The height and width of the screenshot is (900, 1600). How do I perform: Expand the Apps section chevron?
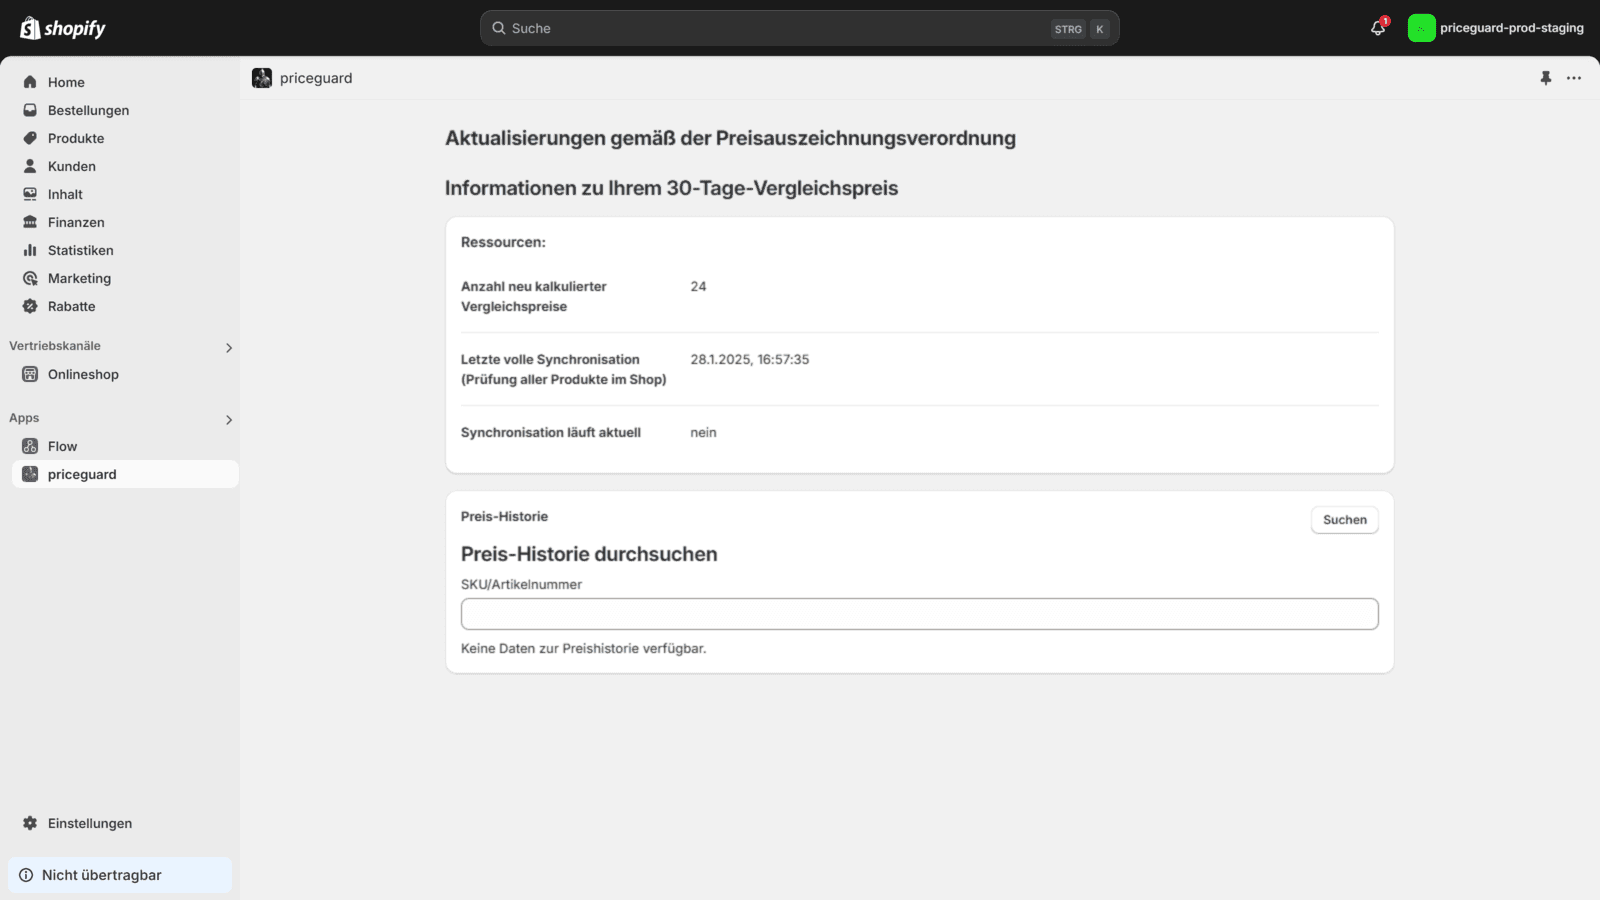(x=229, y=419)
